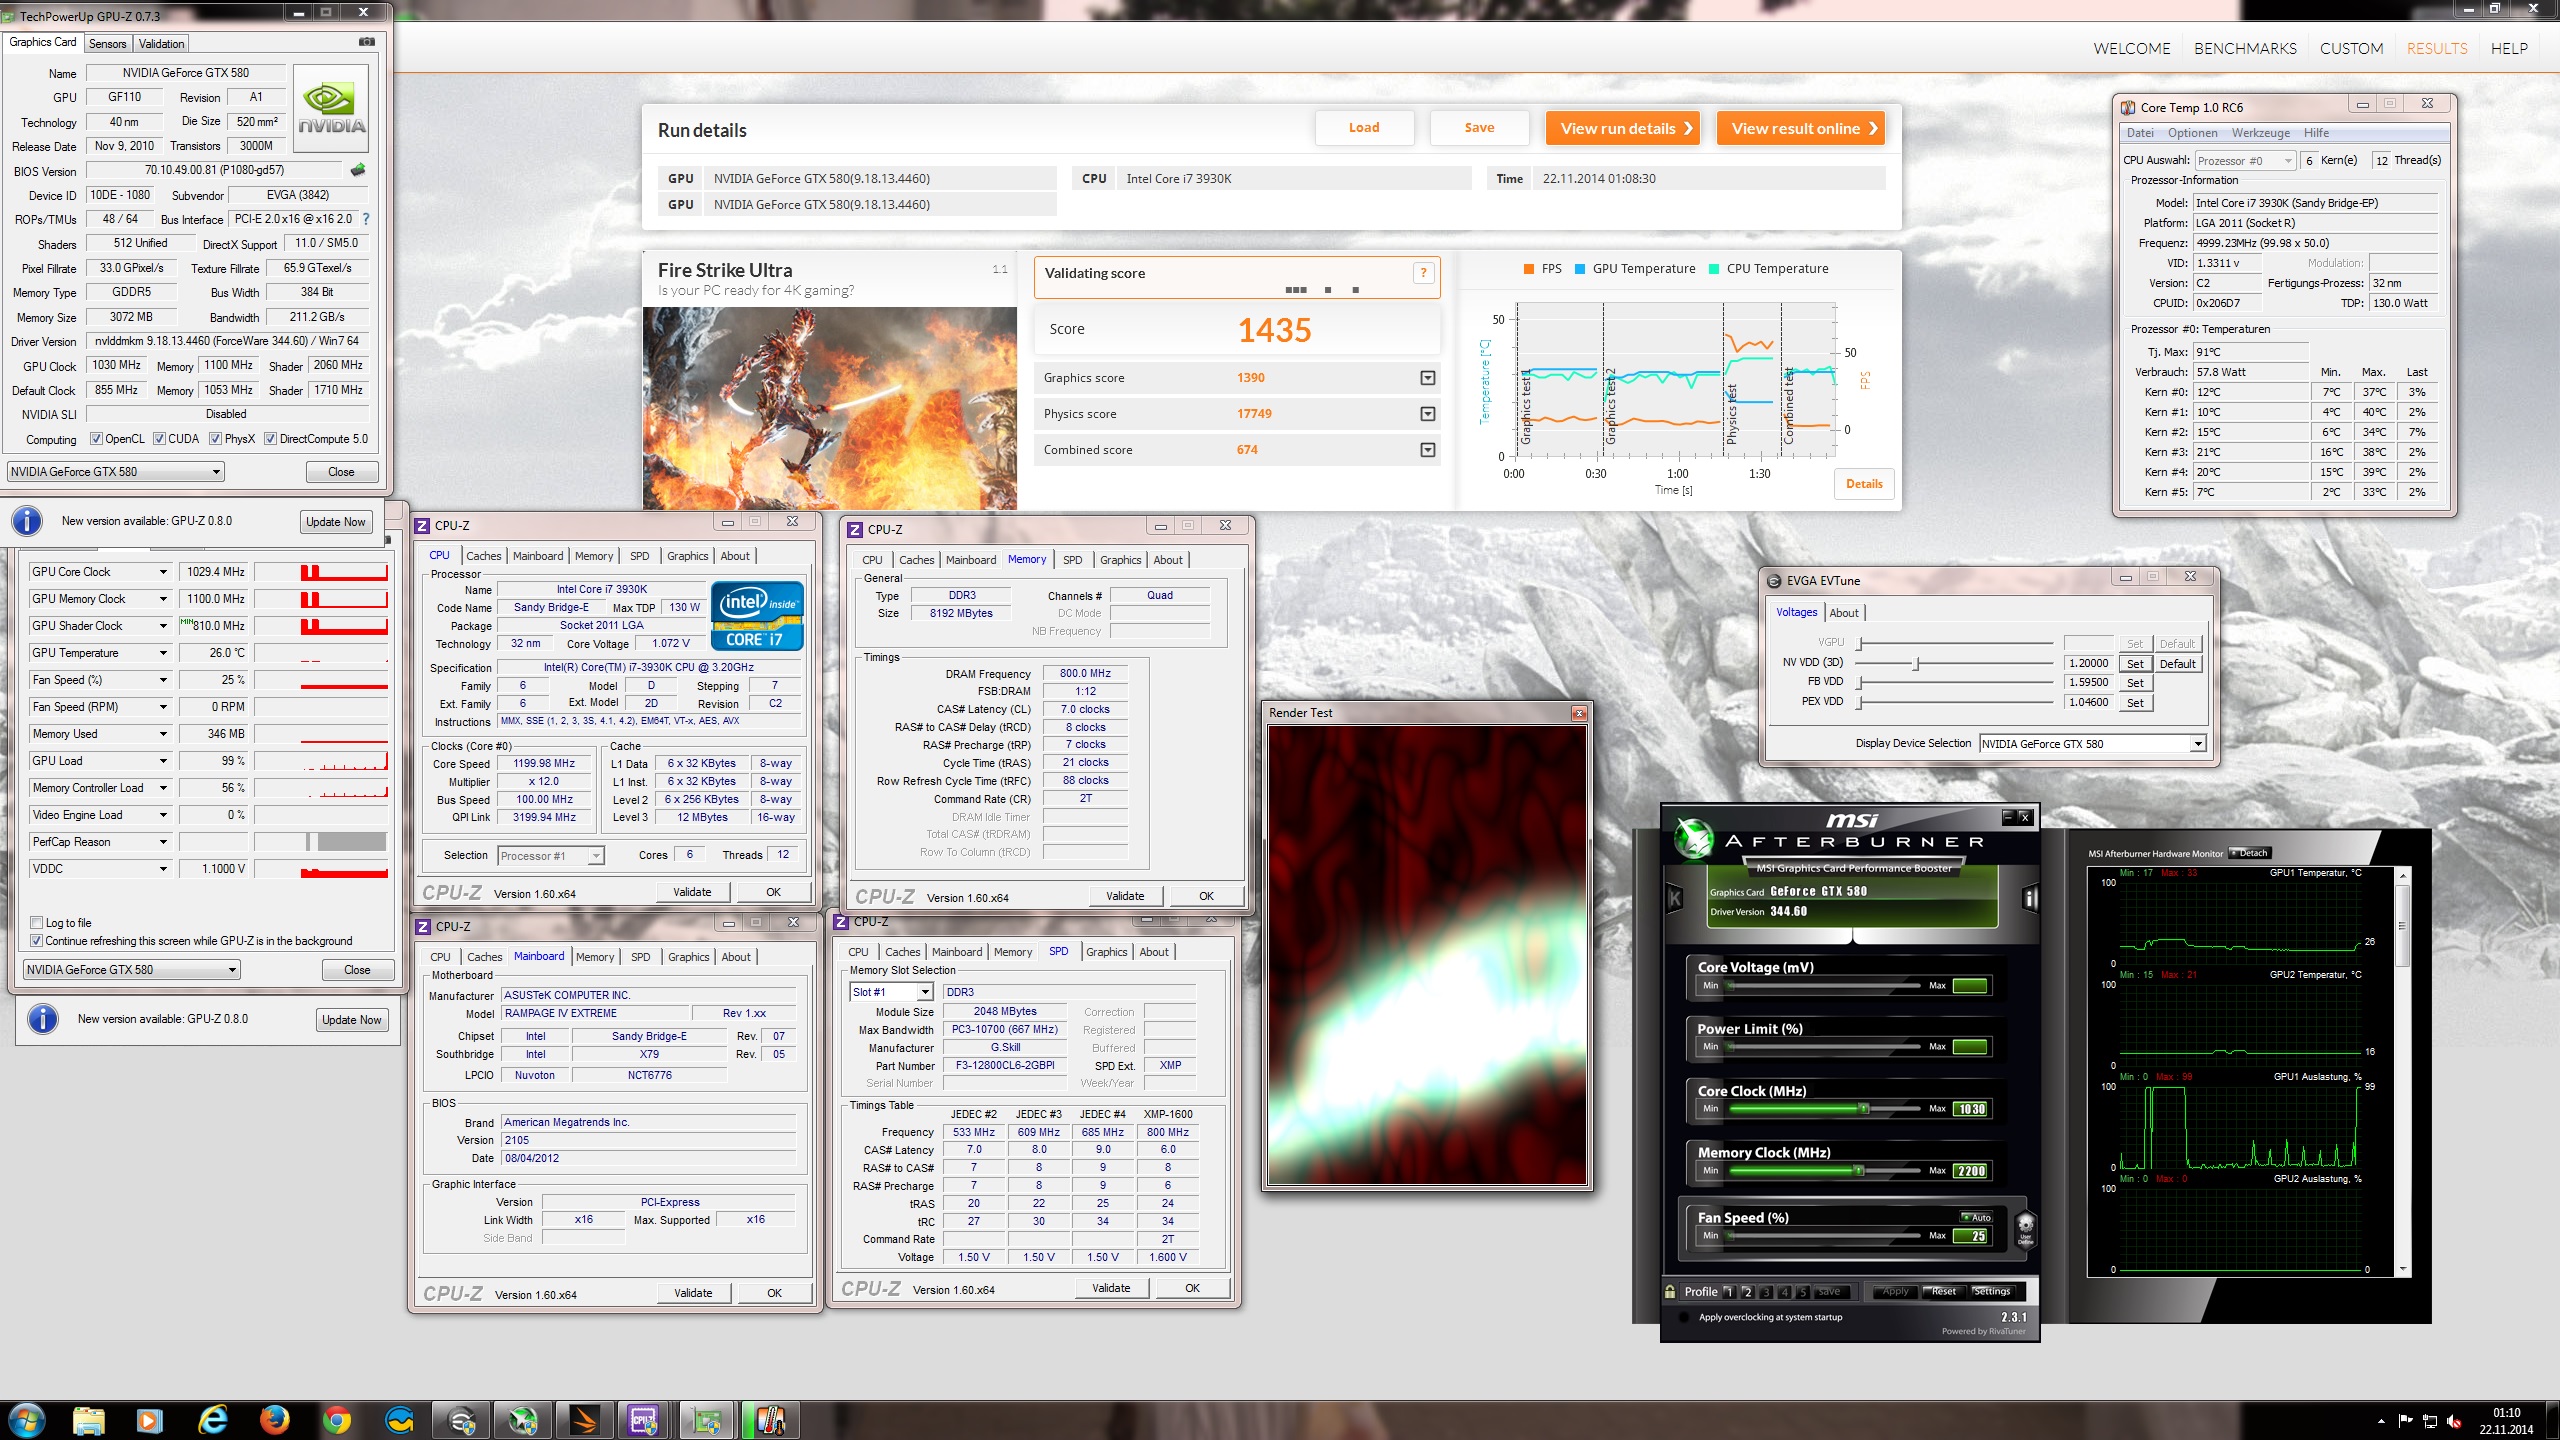Open the NVIDIA GeForce GTX 580 dropdown in GPU-Z Graphics Card tab
Viewport: 2560px width, 1440px height.
pyautogui.click(x=116, y=472)
